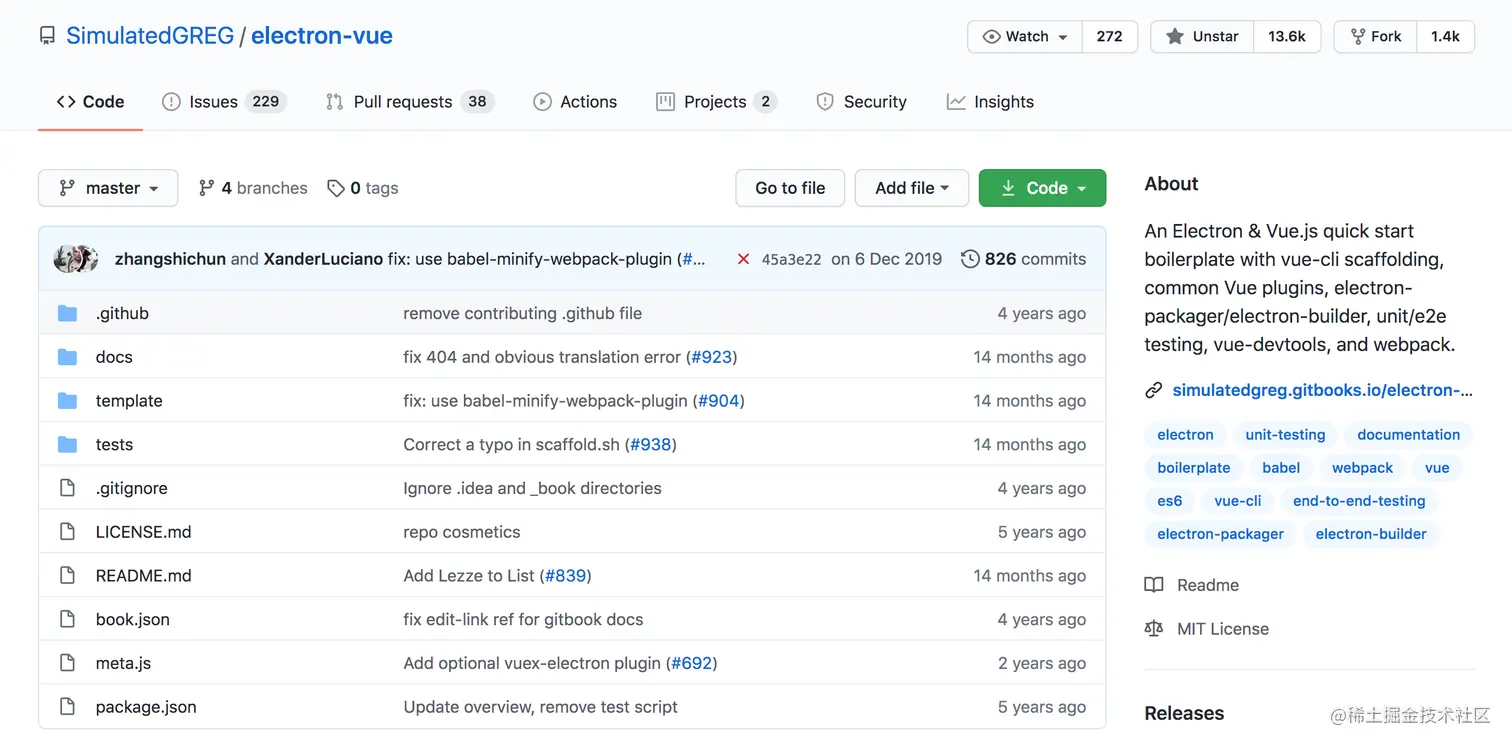The width and height of the screenshot is (1512, 747).
Task: Click the tags icon beside 0 tags
Action: pyautogui.click(x=336, y=188)
